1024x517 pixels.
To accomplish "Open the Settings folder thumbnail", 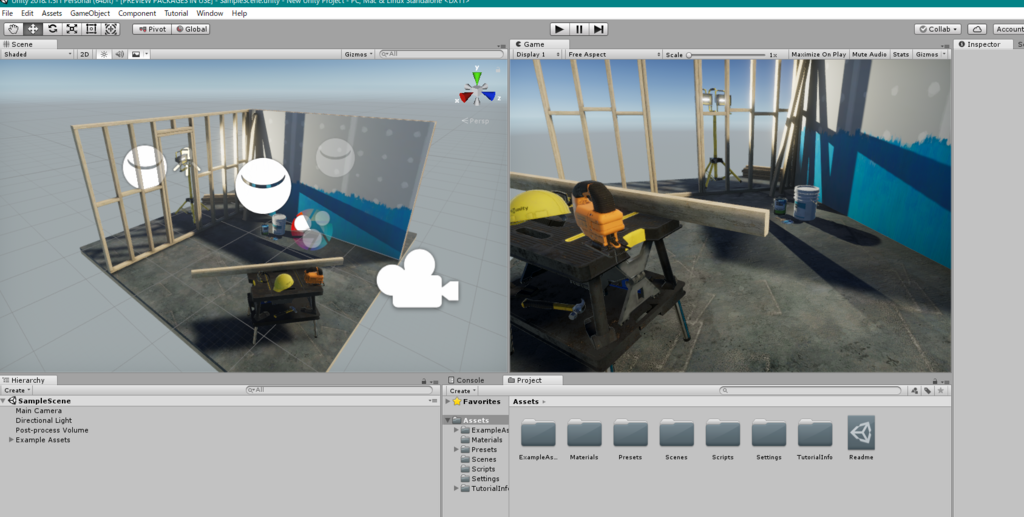I will point(769,433).
